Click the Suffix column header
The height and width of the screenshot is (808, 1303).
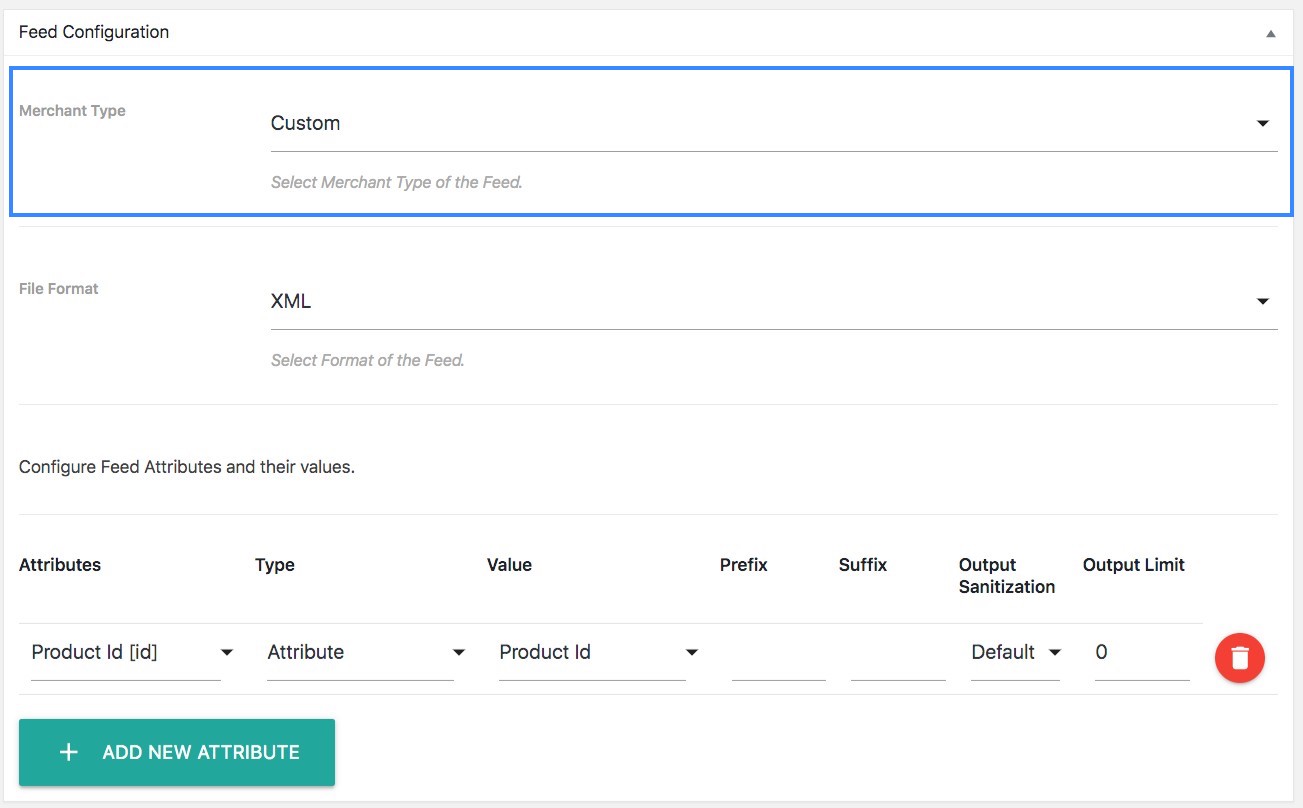[863, 565]
